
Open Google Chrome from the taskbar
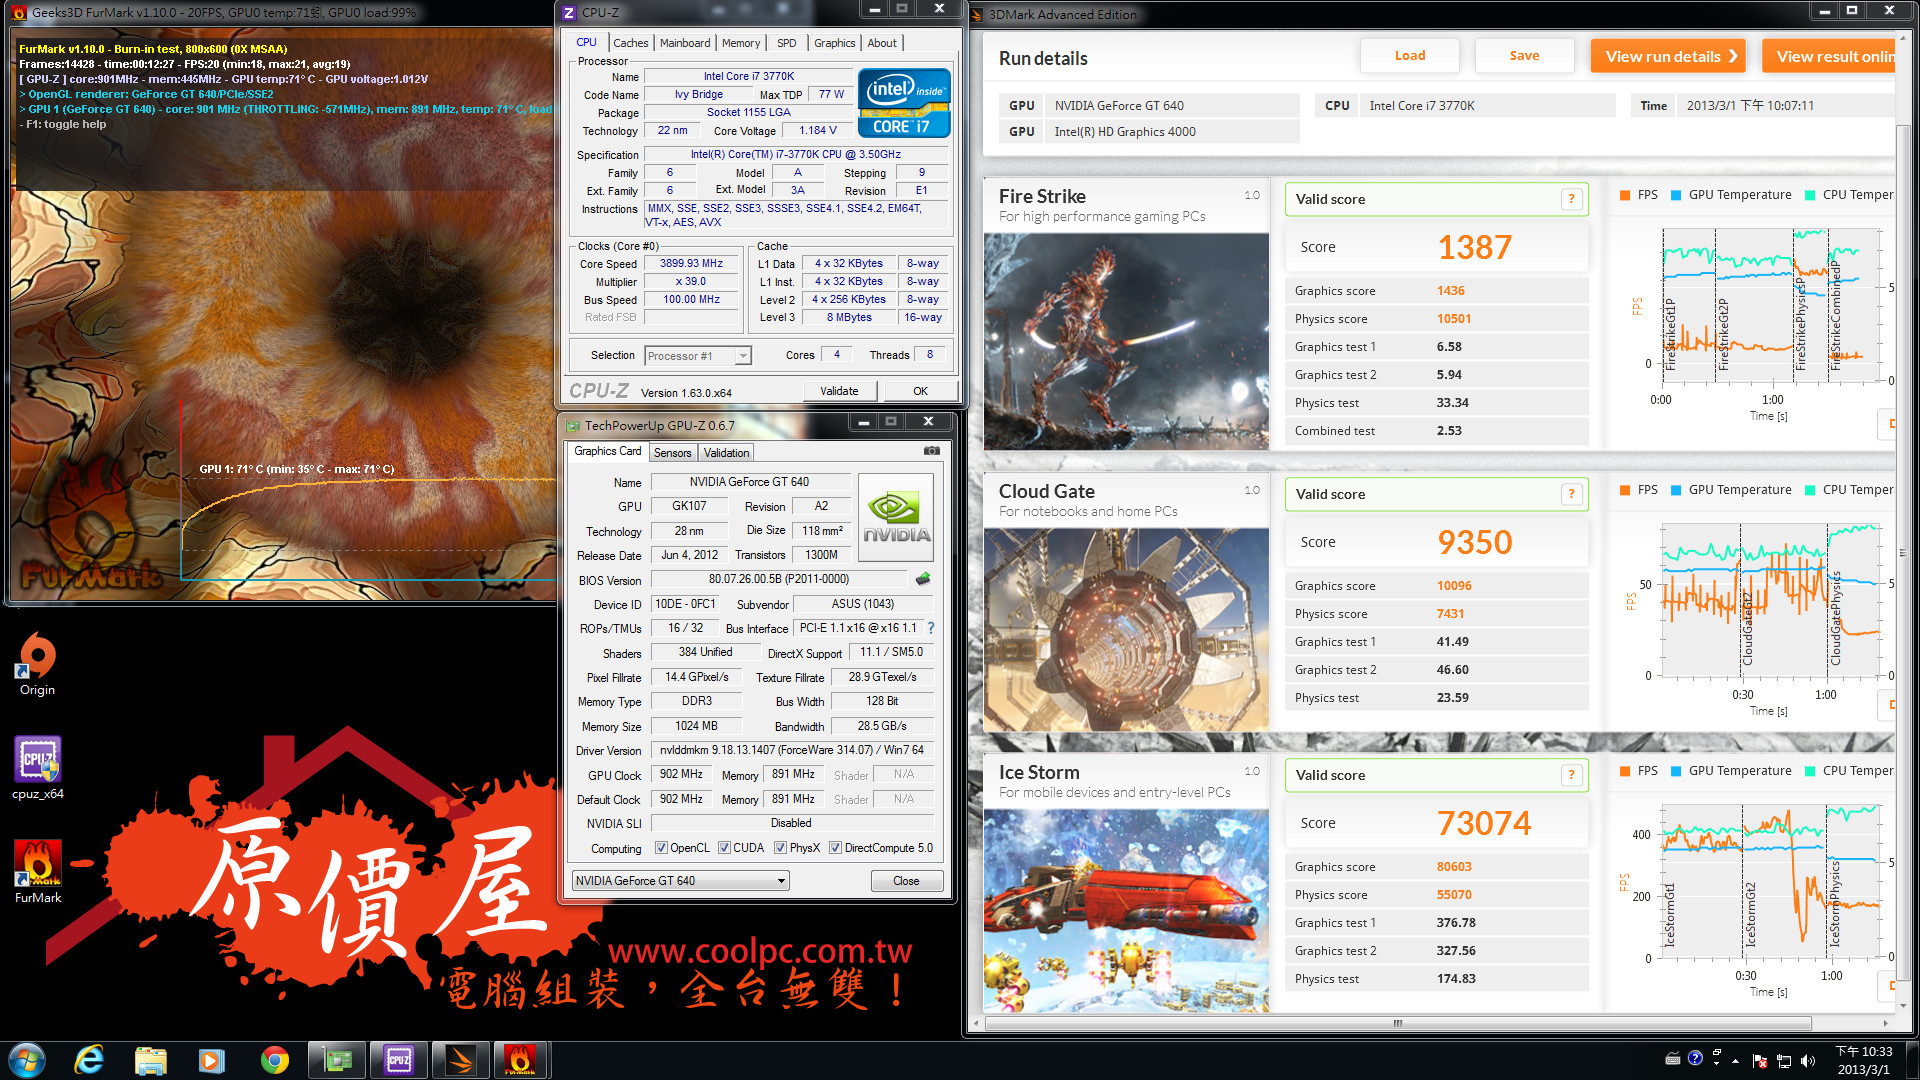click(x=274, y=1060)
